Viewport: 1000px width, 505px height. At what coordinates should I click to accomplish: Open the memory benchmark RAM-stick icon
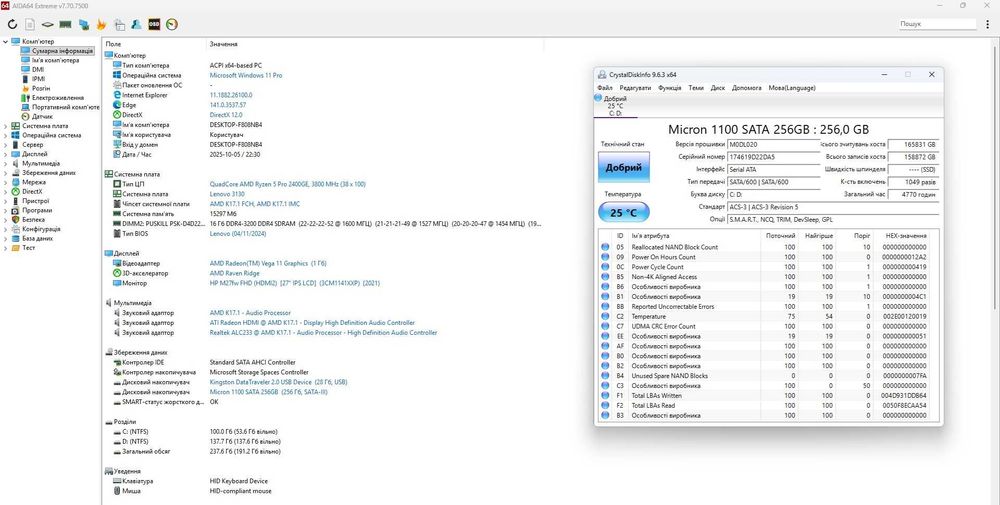coord(65,24)
